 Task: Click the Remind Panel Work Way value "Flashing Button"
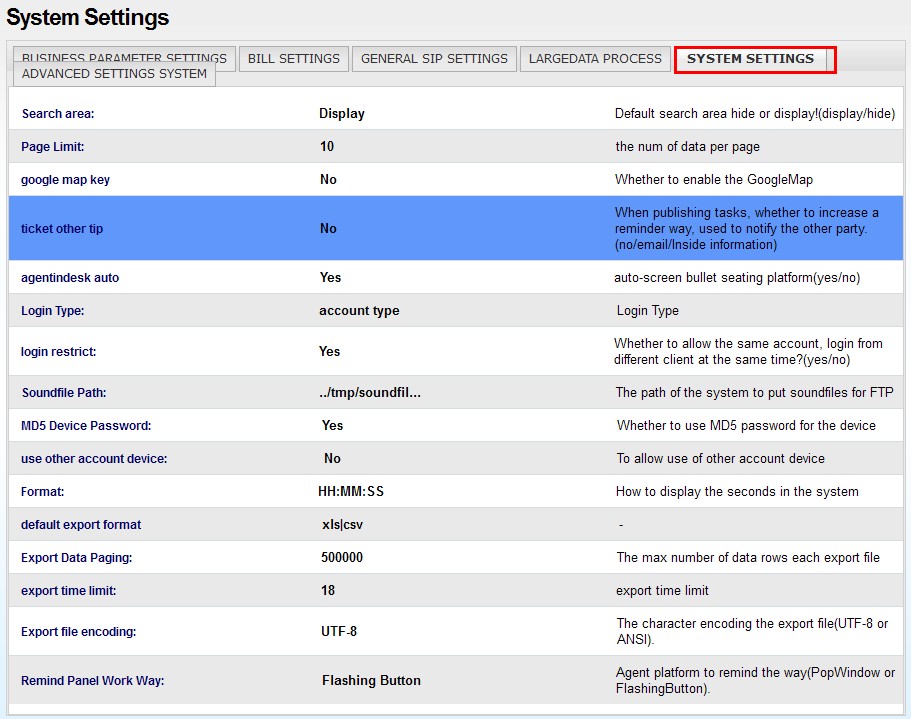click(x=371, y=681)
